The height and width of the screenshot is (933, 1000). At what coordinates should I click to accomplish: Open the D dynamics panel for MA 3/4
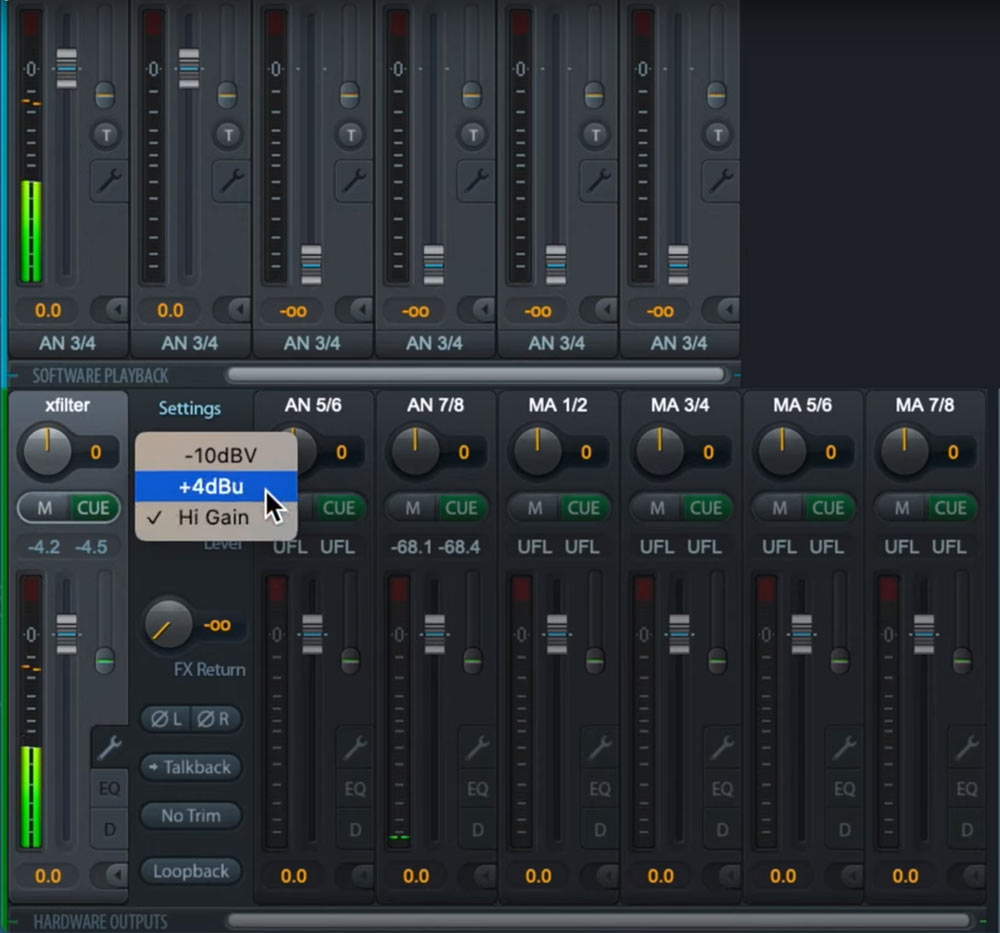[723, 830]
